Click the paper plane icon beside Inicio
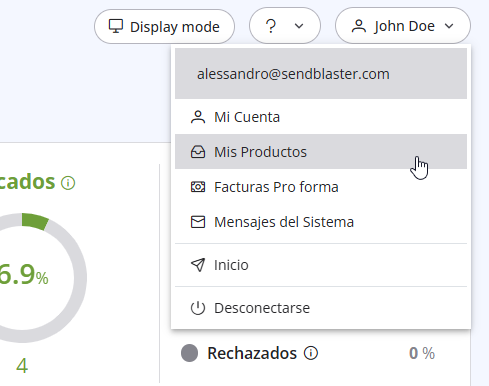 pyautogui.click(x=198, y=265)
